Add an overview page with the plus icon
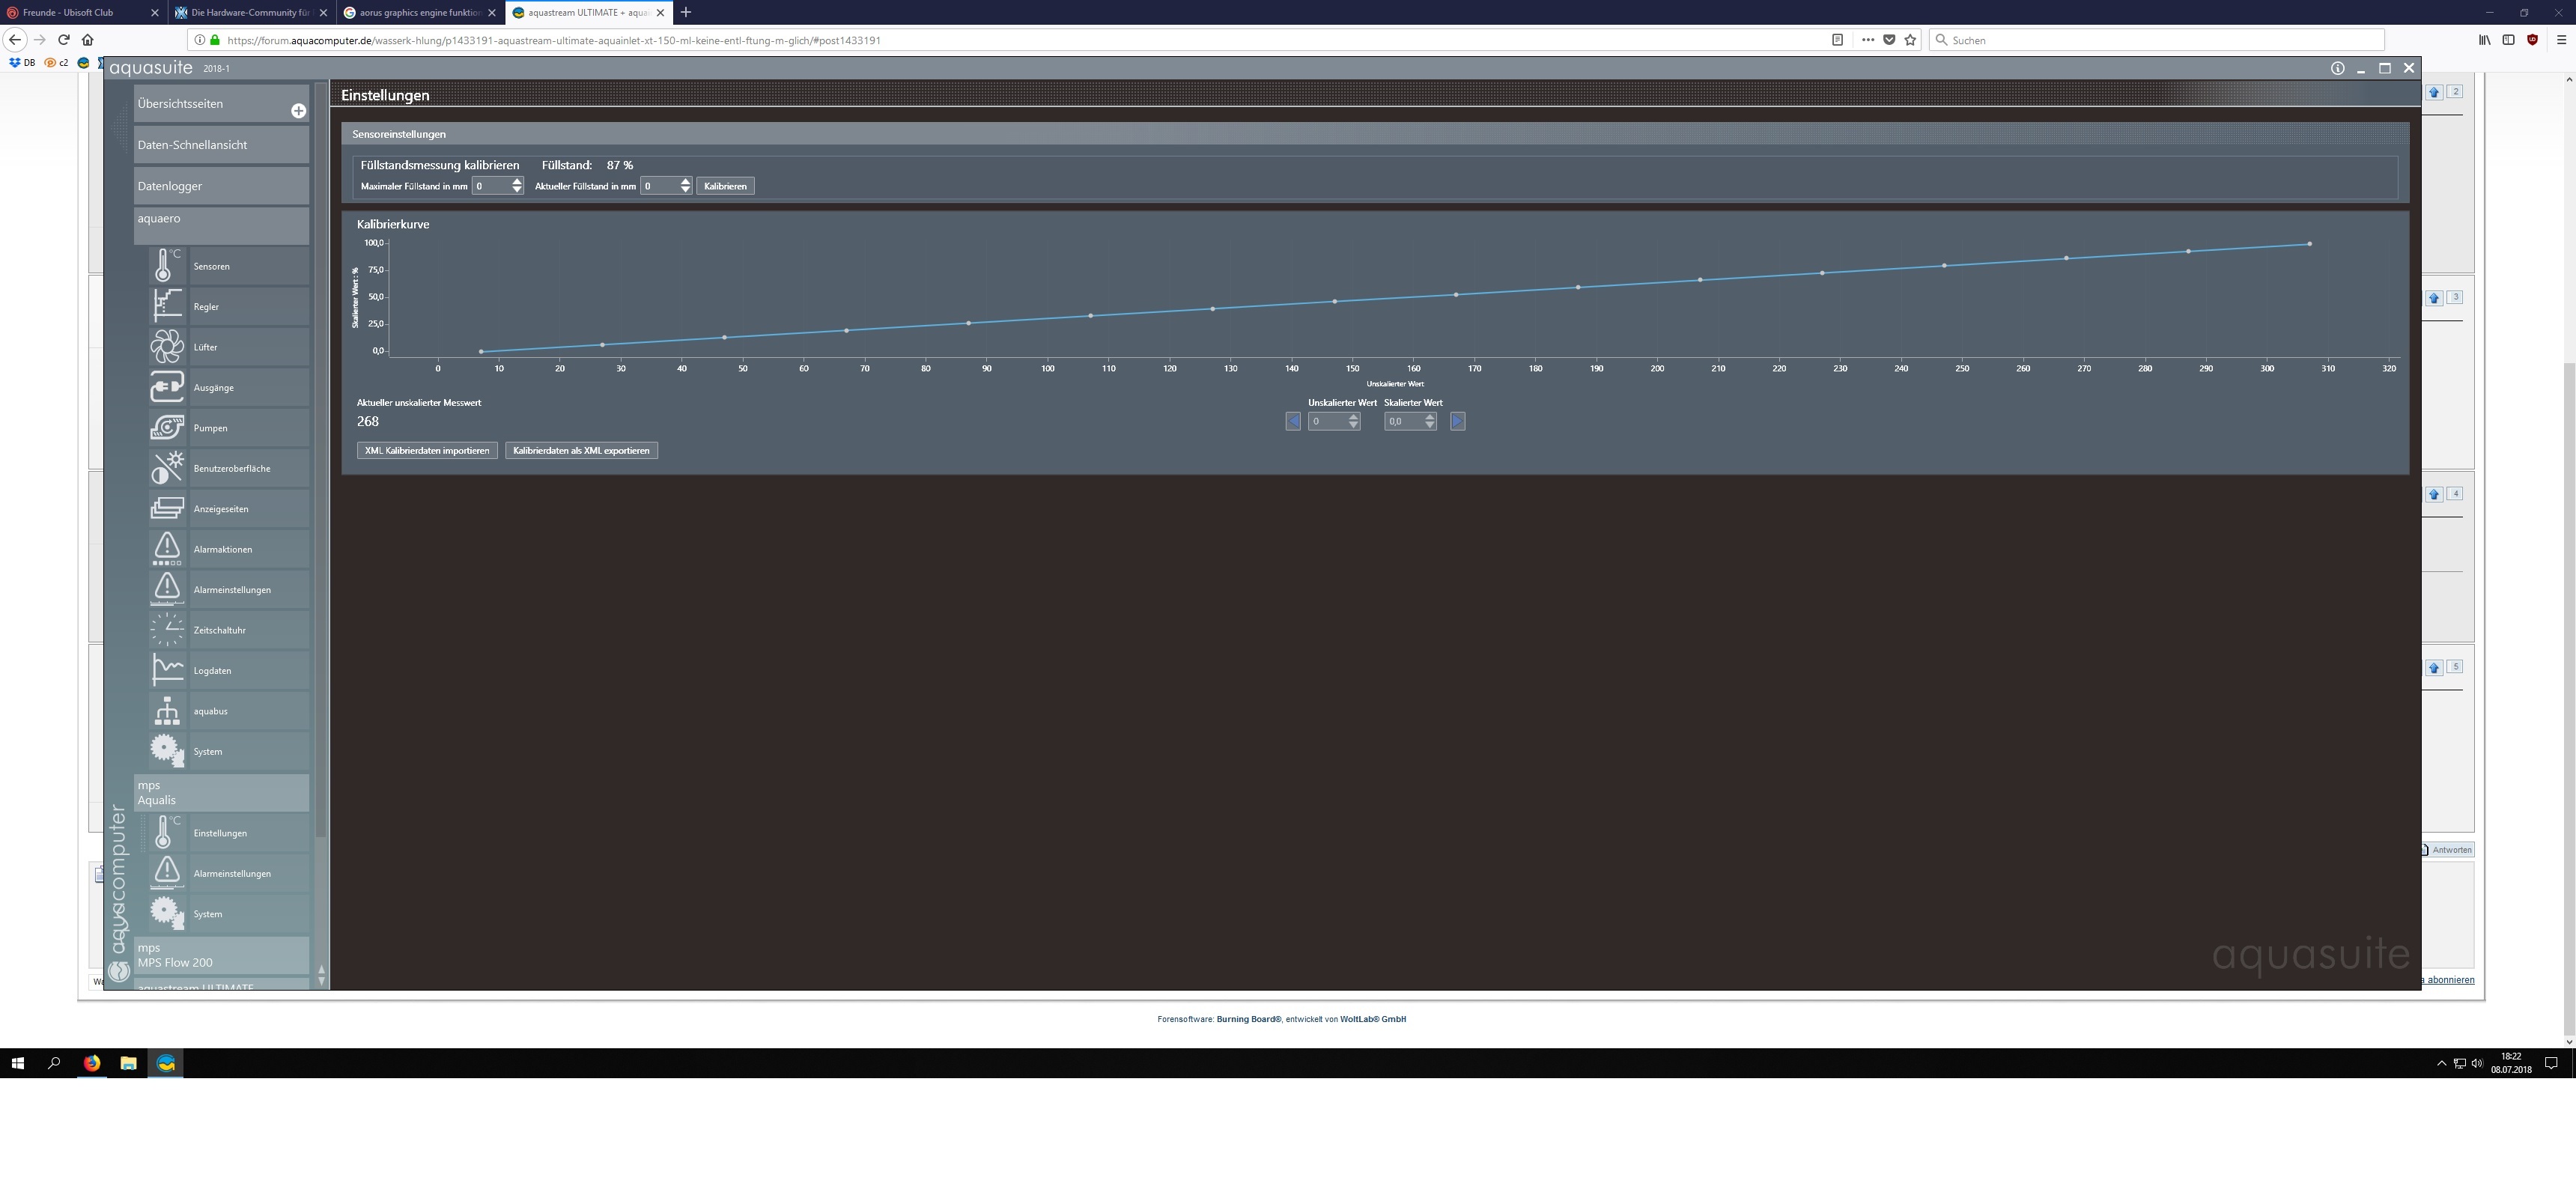The width and height of the screenshot is (2576, 1198). (x=298, y=111)
